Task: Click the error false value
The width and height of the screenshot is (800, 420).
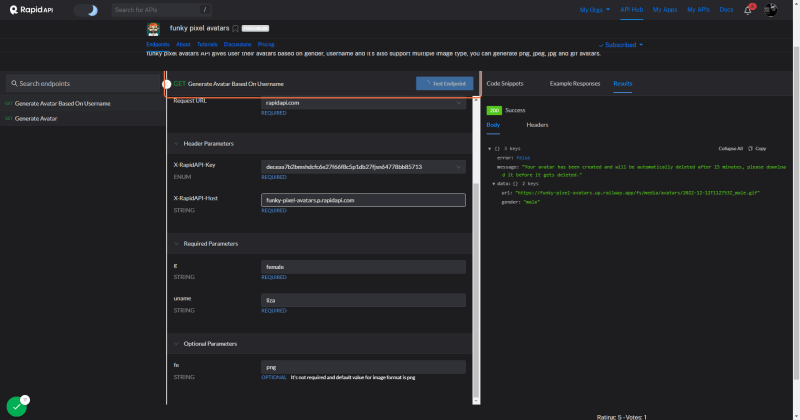Action: pos(523,158)
